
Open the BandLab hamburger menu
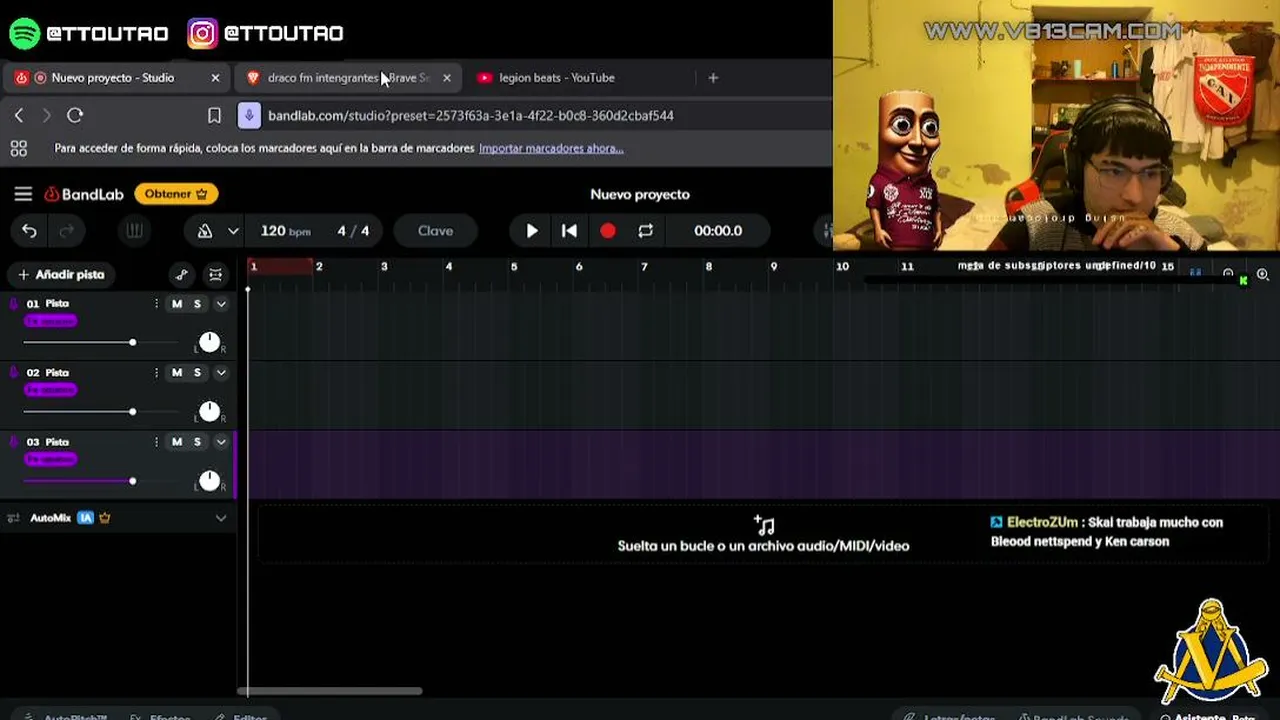pyautogui.click(x=23, y=194)
